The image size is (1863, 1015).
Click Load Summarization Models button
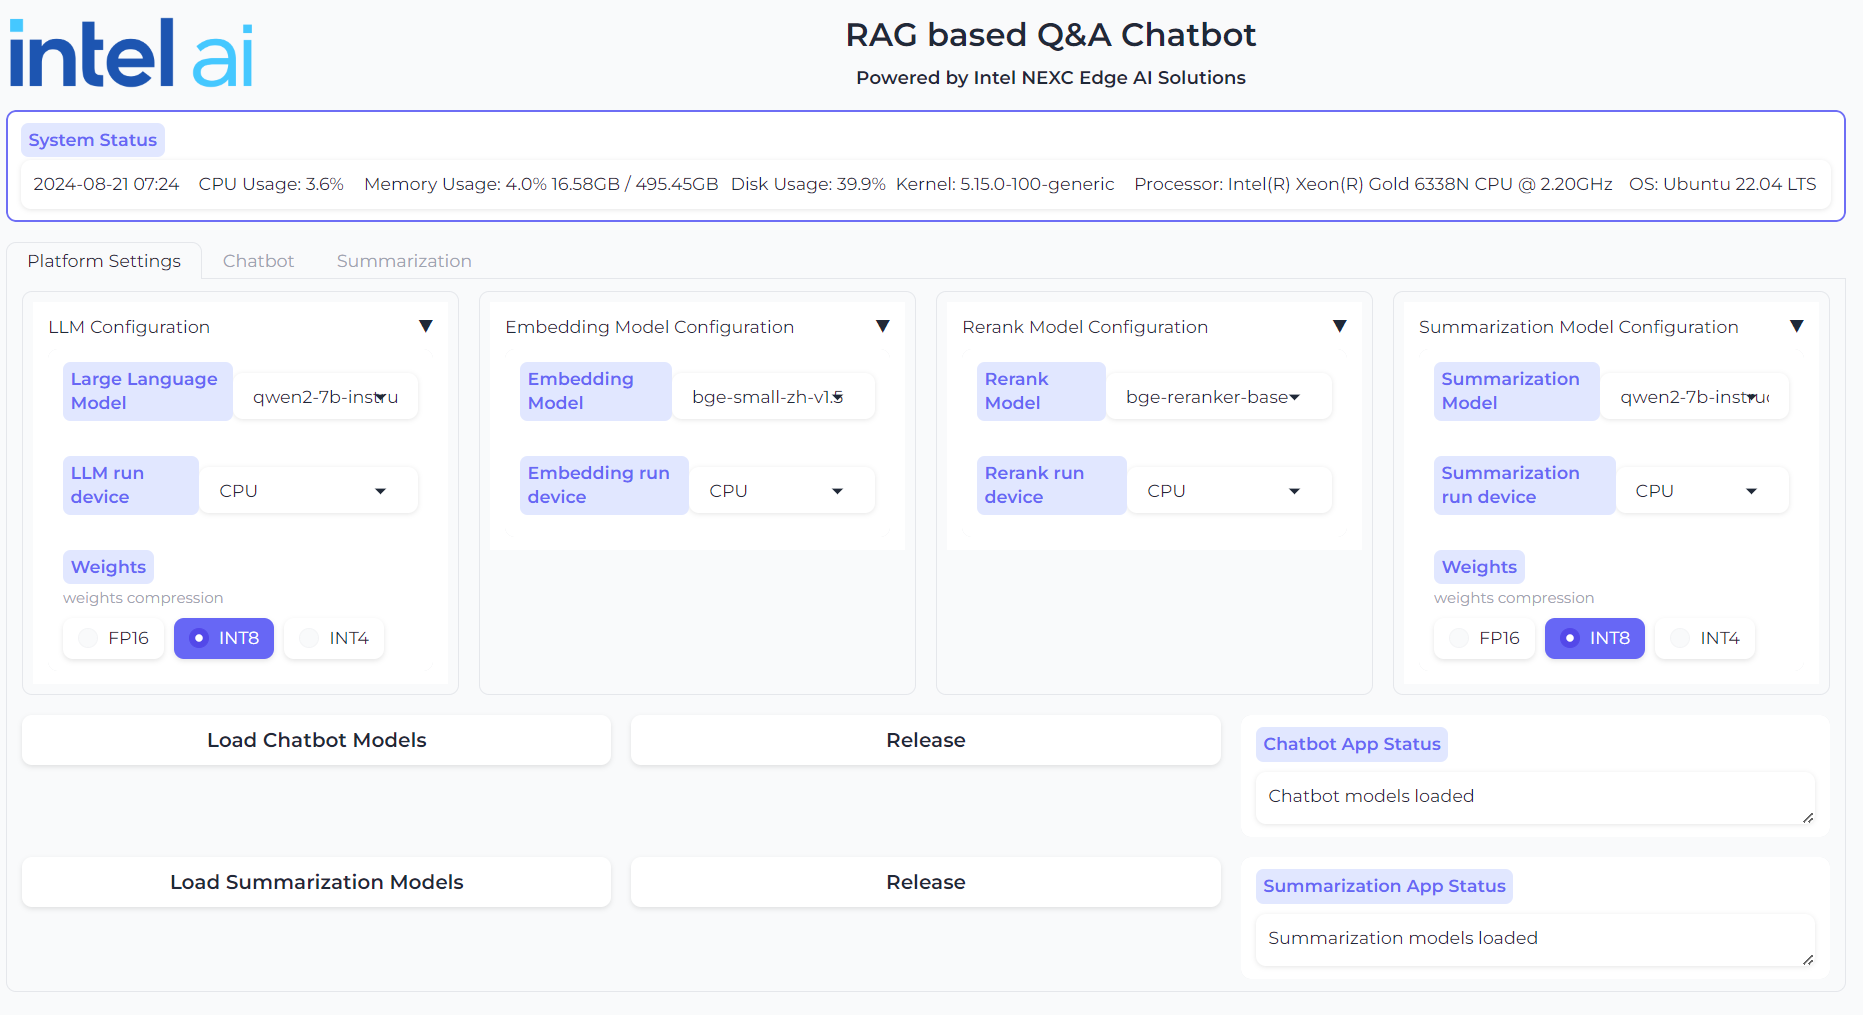(316, 882)
